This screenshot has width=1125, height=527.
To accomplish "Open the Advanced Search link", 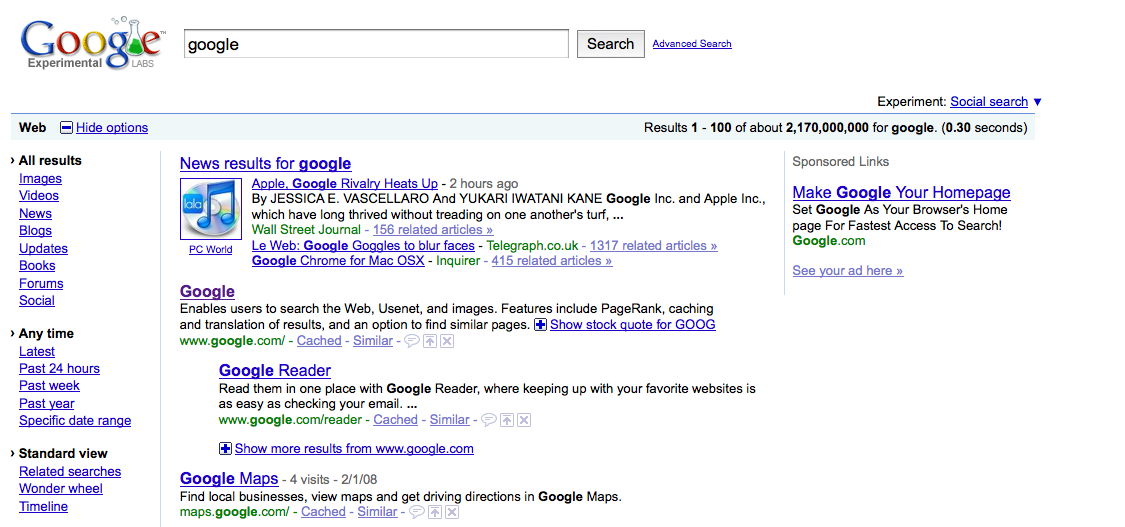I will 691,44.
